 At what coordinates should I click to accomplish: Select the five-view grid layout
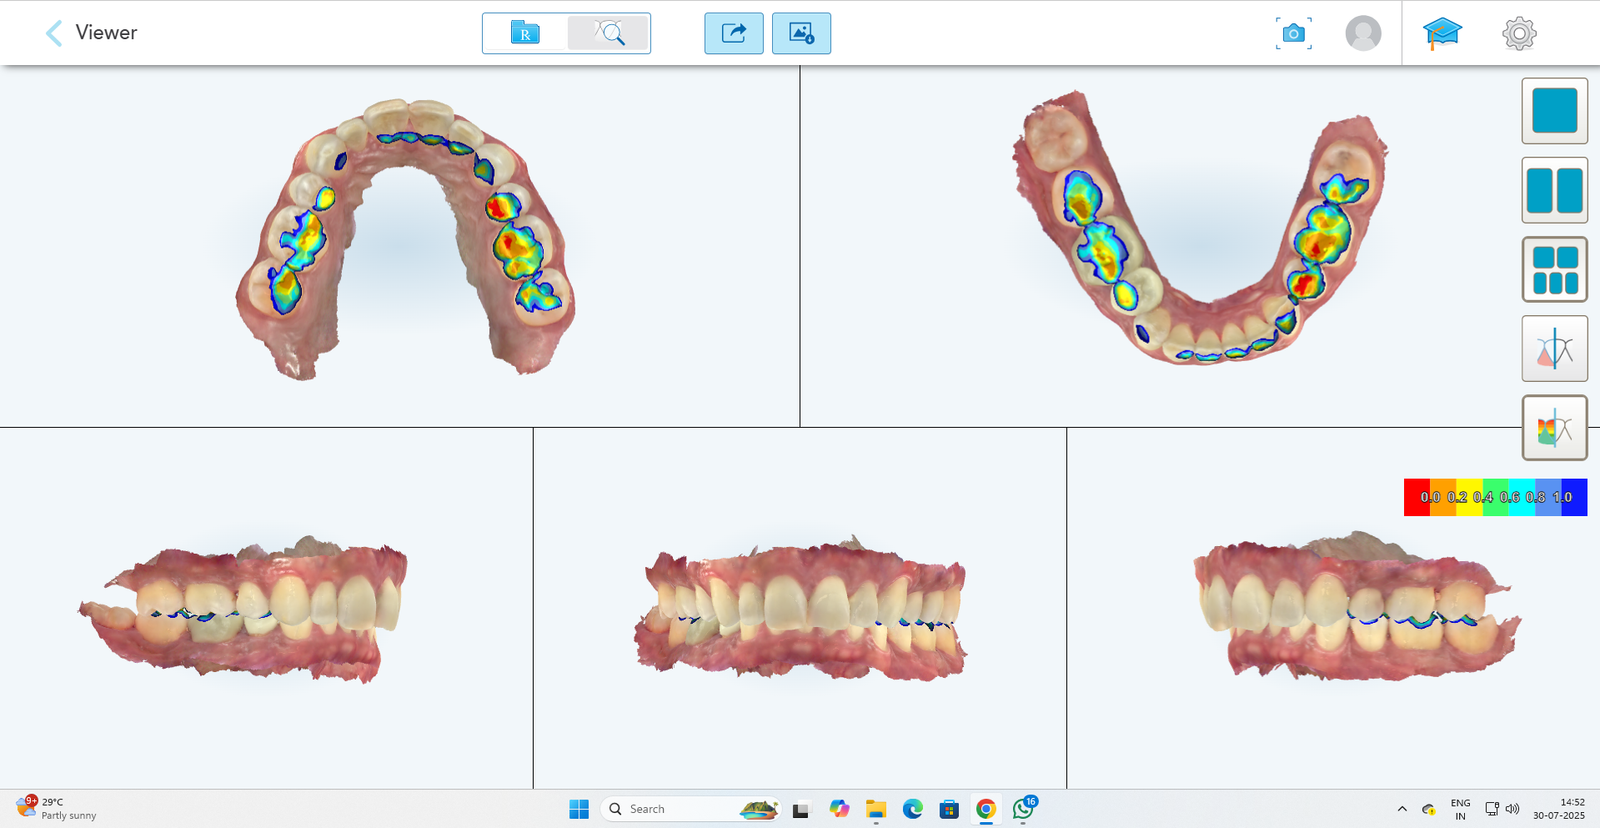click(1554, 270)
